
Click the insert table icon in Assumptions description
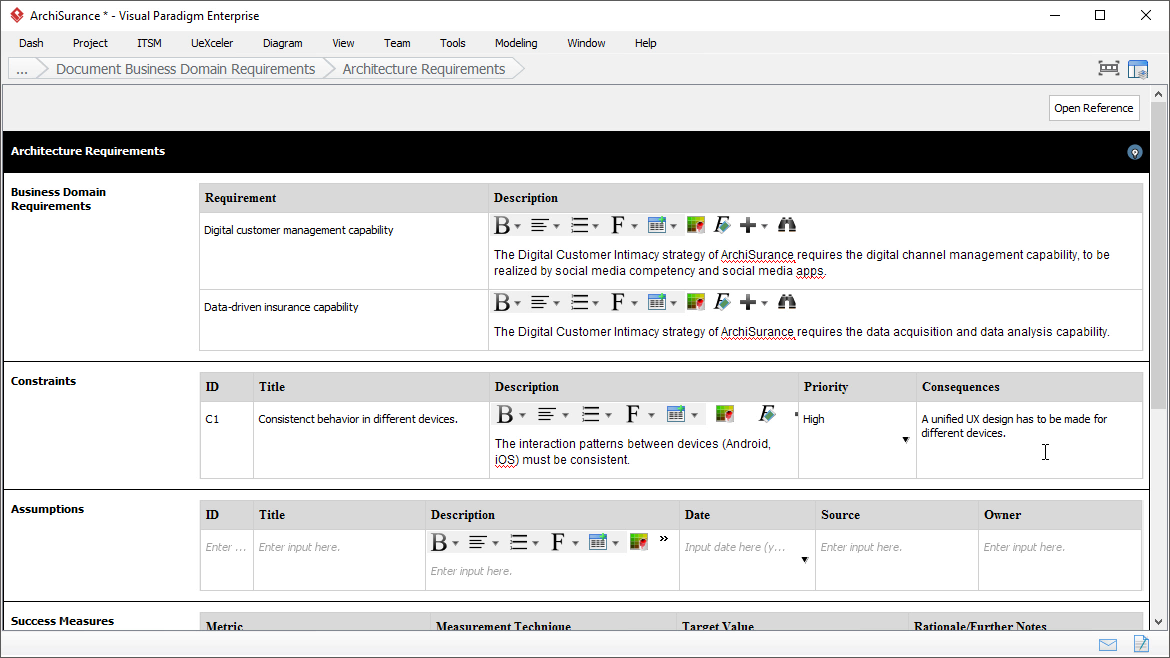(x=598, y=542)
